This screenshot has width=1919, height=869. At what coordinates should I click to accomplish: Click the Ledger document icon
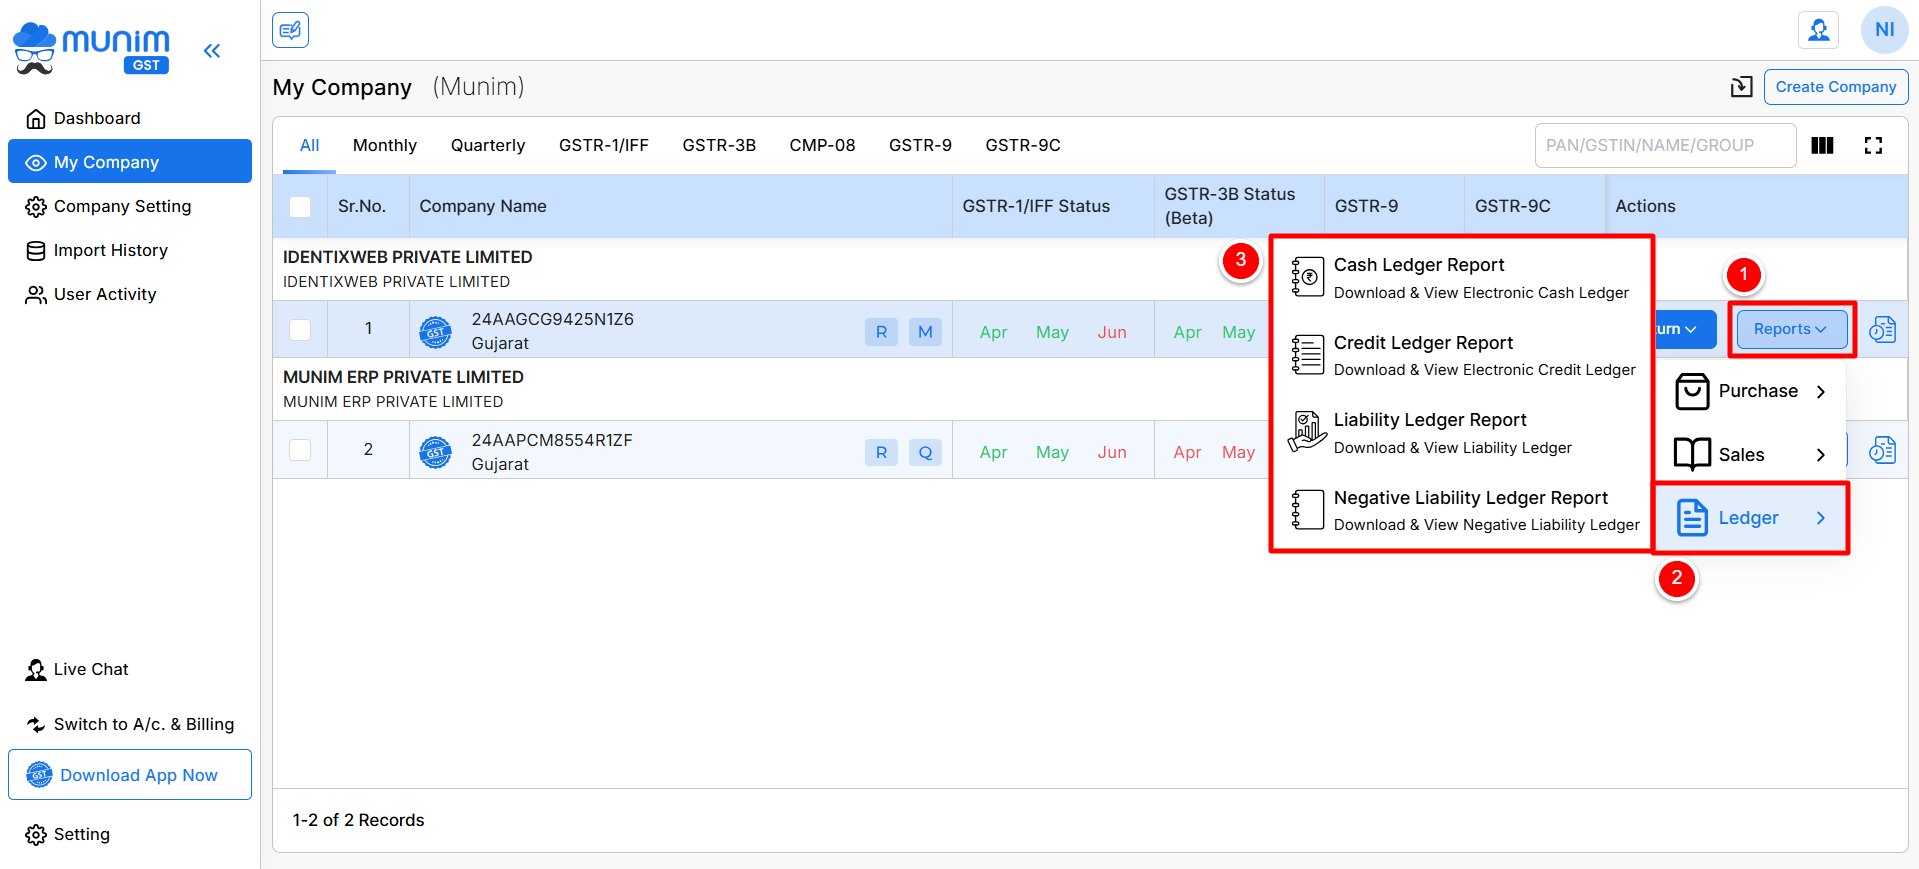click(1692, 518)
